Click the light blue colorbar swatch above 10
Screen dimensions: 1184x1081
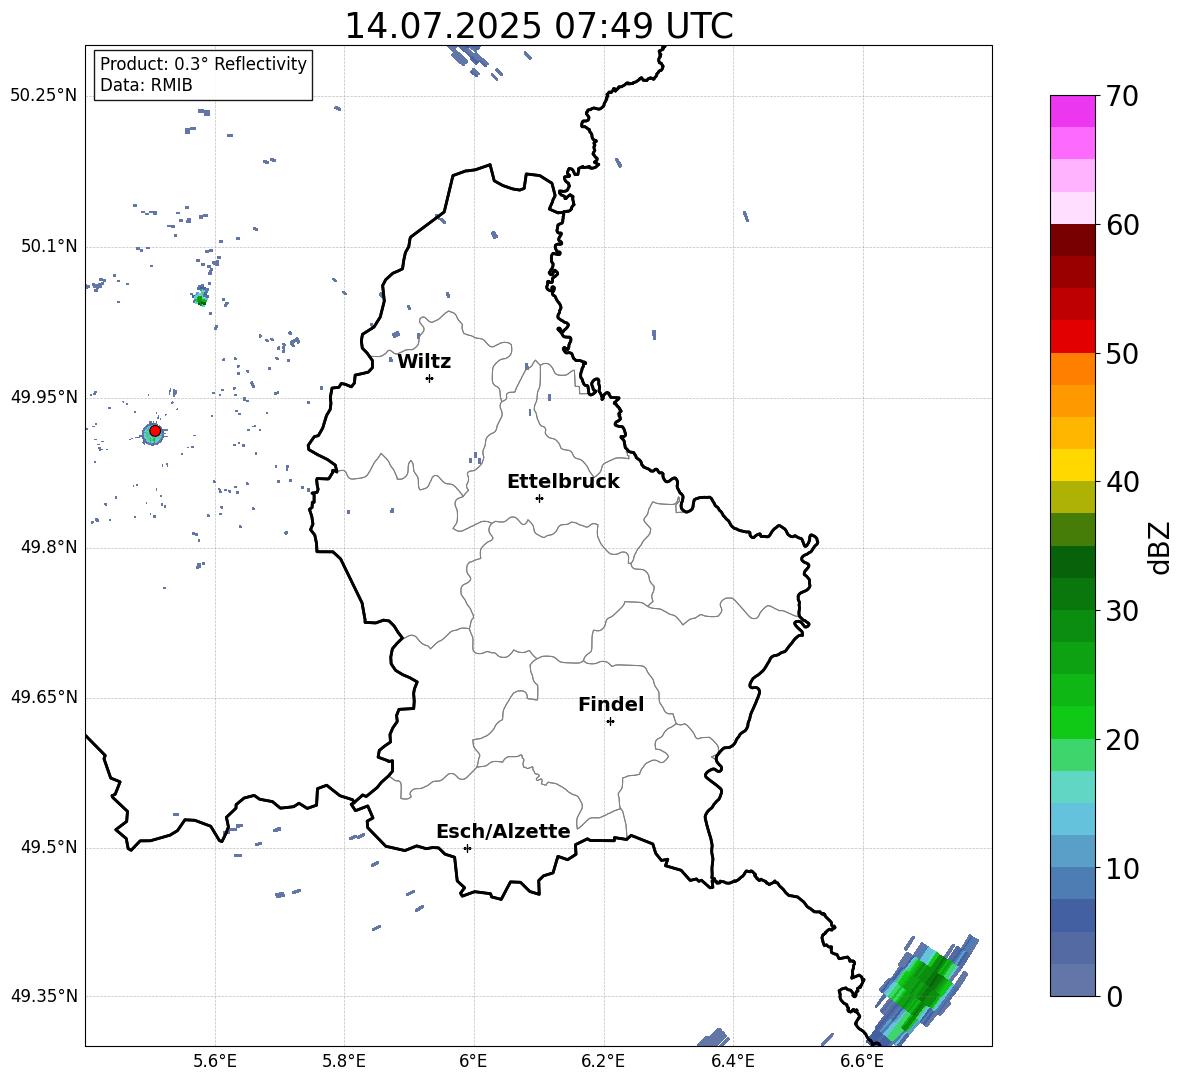pyautogui.click(x=1072, y=851)
